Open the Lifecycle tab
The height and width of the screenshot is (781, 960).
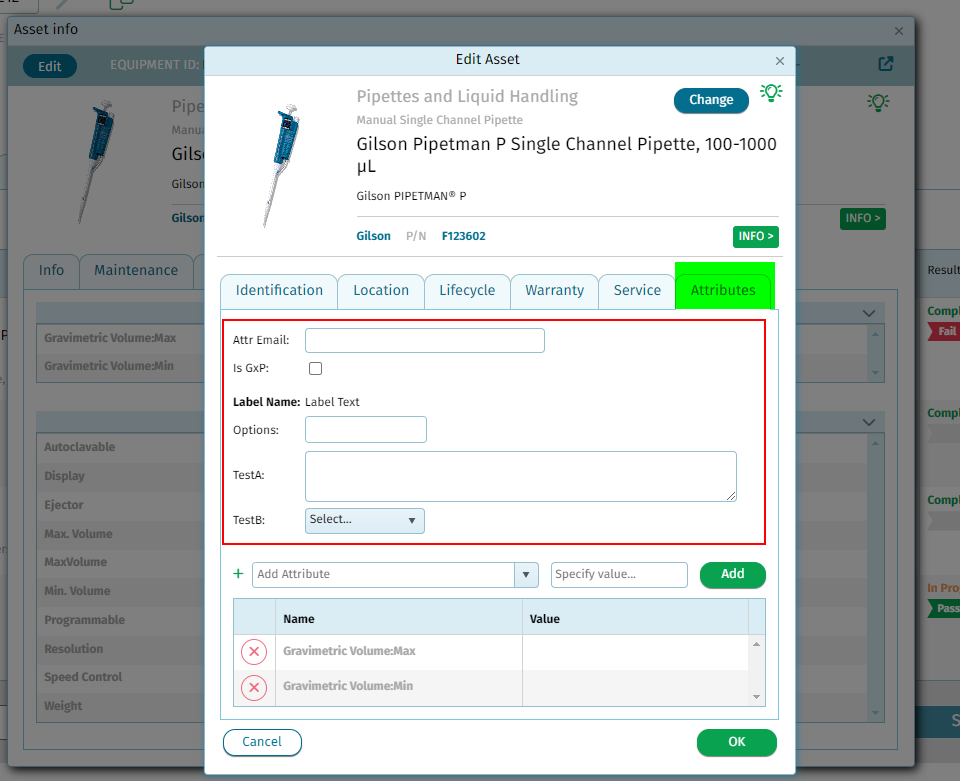pyautogui.click(x=467, y=291)
